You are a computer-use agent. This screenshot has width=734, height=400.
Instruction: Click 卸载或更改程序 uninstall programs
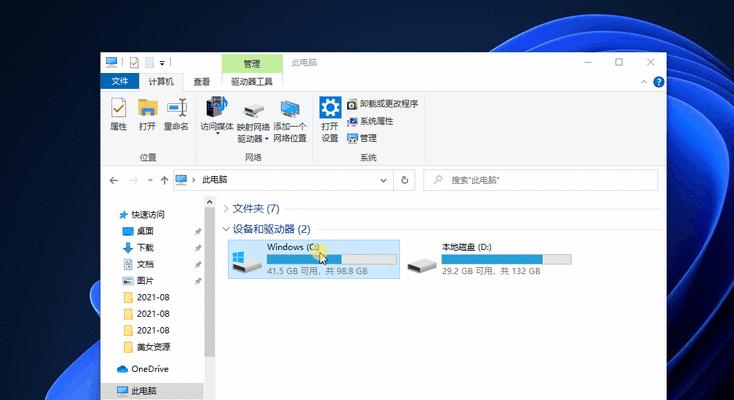[x=383, y=104]
